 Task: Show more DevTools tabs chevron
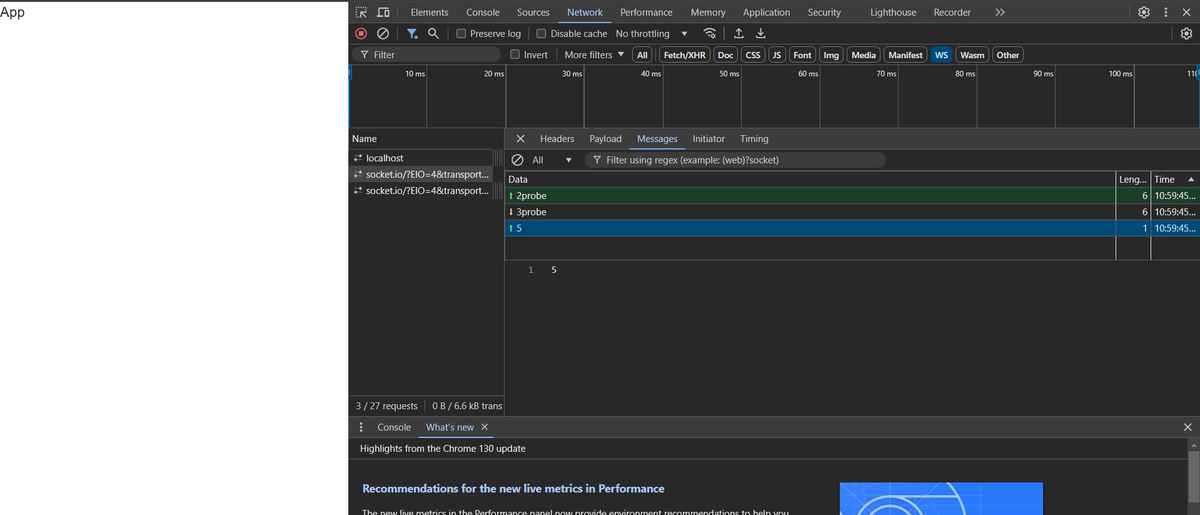coord(999,12)
